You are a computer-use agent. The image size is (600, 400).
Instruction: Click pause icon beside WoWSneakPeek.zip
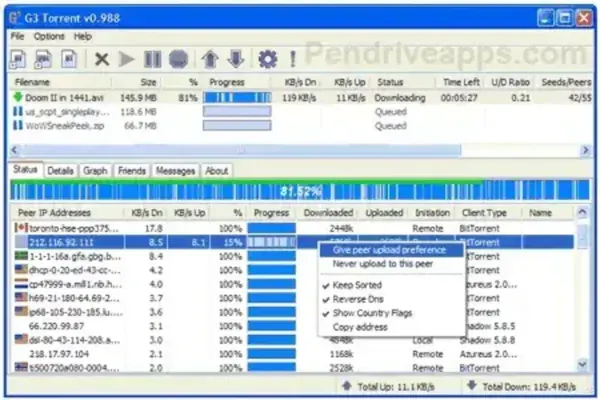tap(18, 125)
